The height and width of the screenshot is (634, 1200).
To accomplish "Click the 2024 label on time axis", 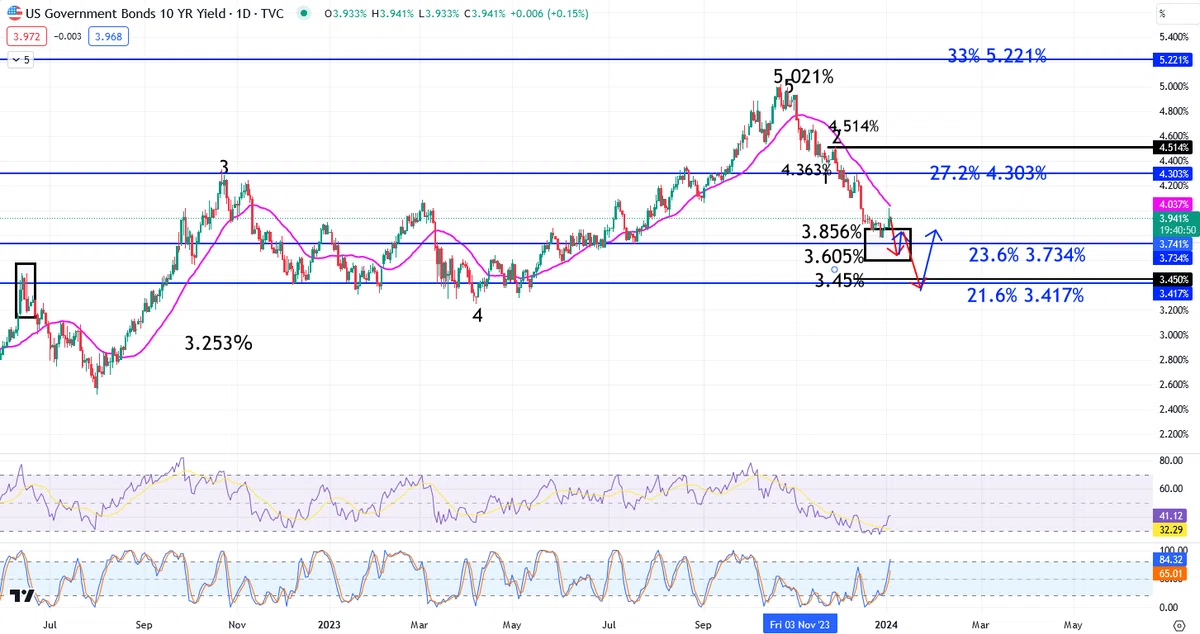I will click(887, 624).
